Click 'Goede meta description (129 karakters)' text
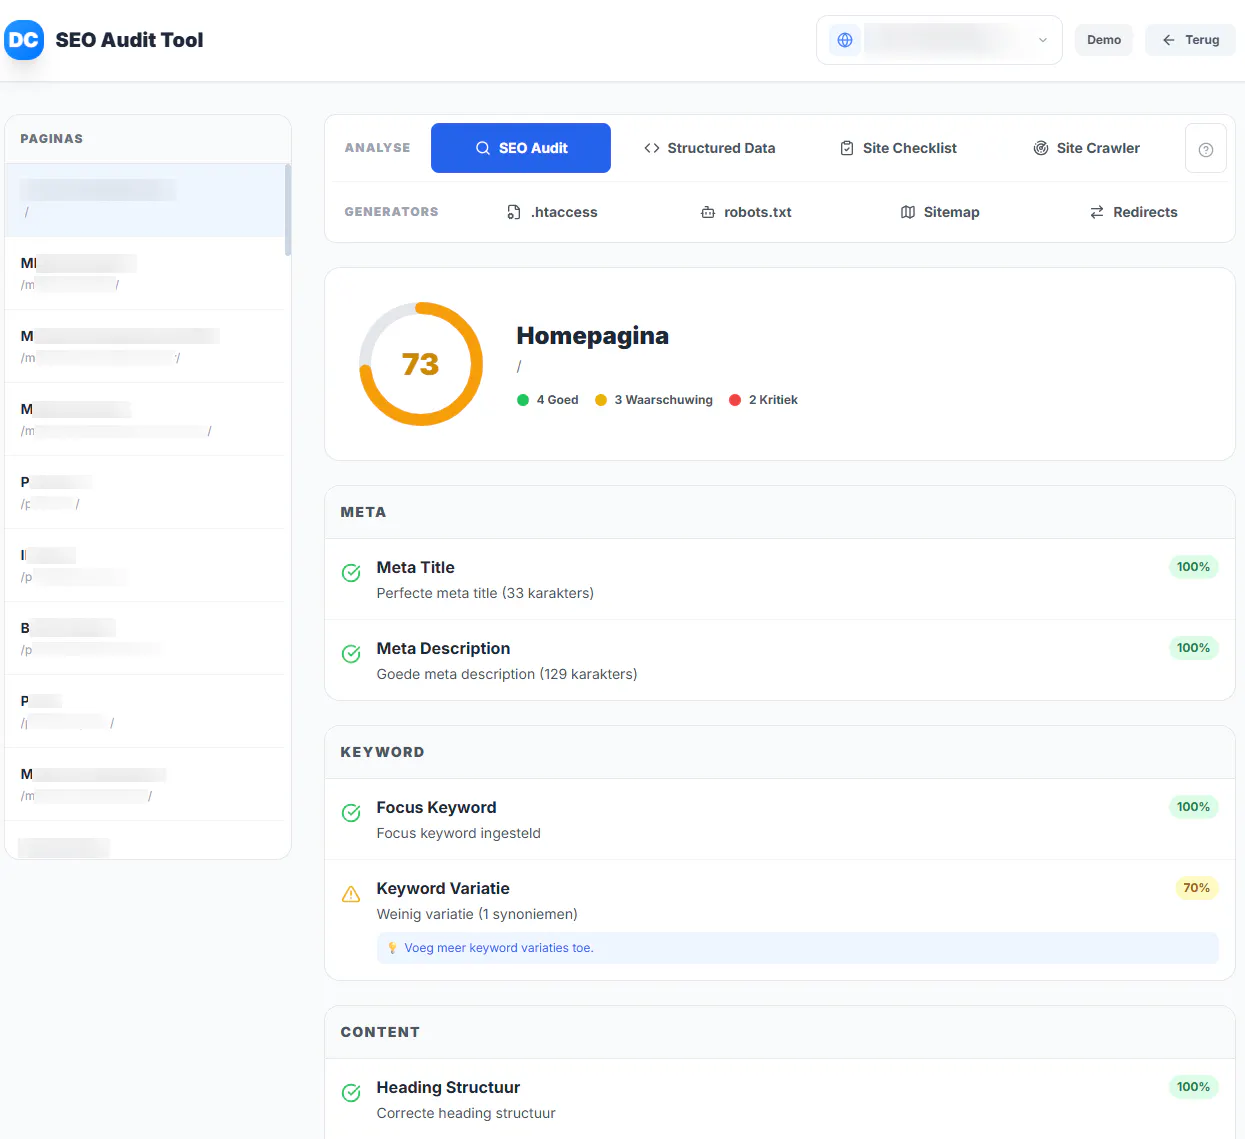The height and width of the screenshot is (1139, 1245). tap(507, 674)
